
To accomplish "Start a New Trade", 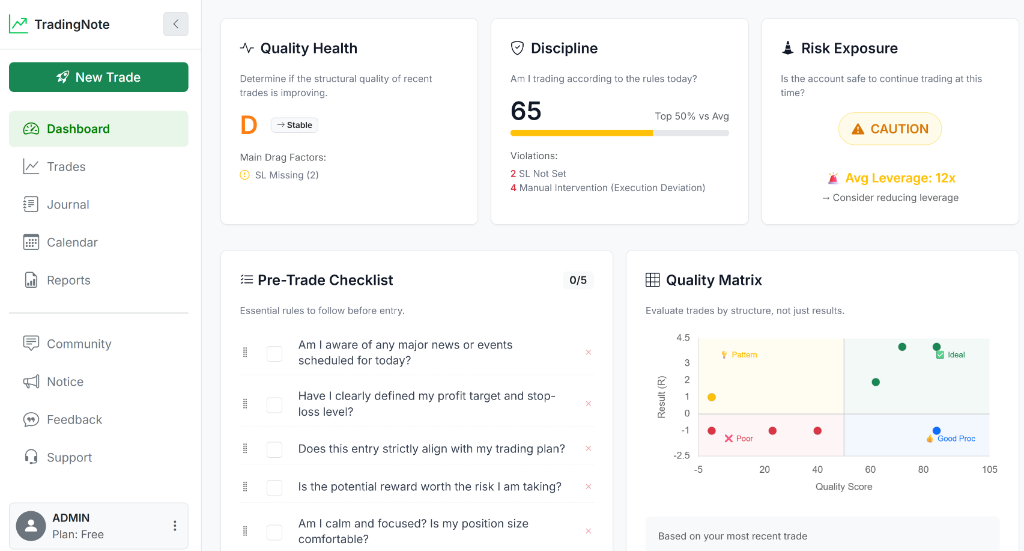I will coord(99,77).
